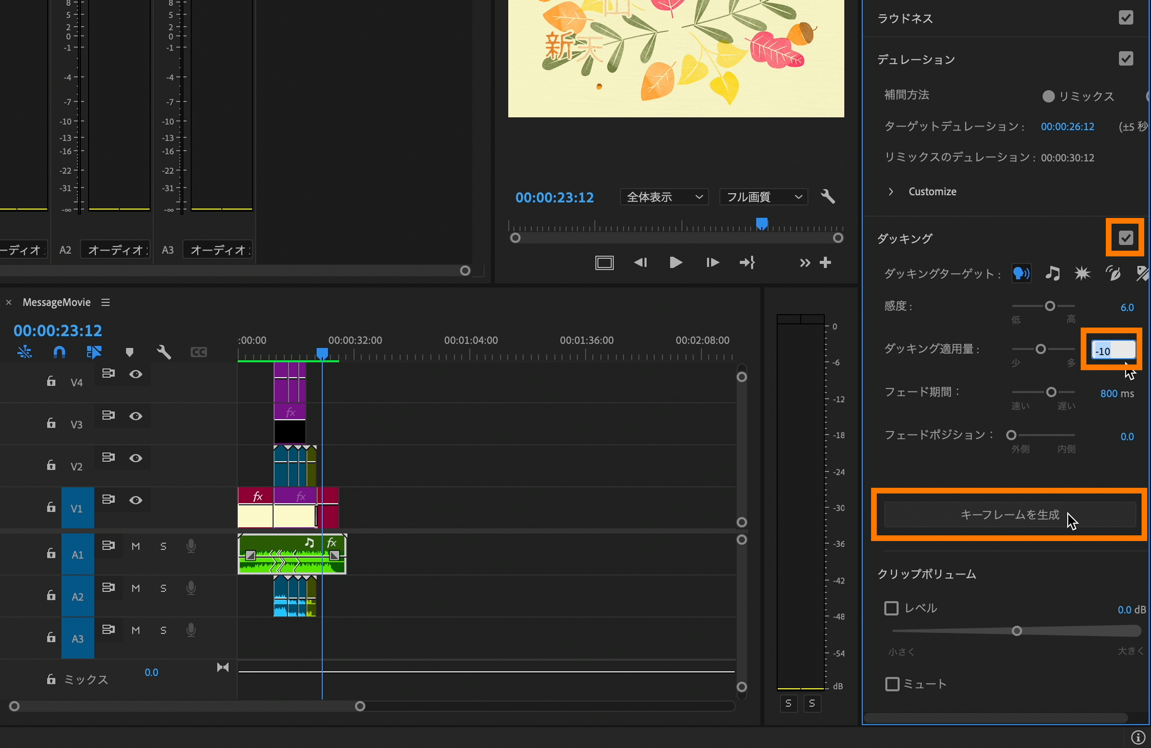Enable voice-over record on A1
Screen dimensions: 1151x748
[x=191, y=546]
